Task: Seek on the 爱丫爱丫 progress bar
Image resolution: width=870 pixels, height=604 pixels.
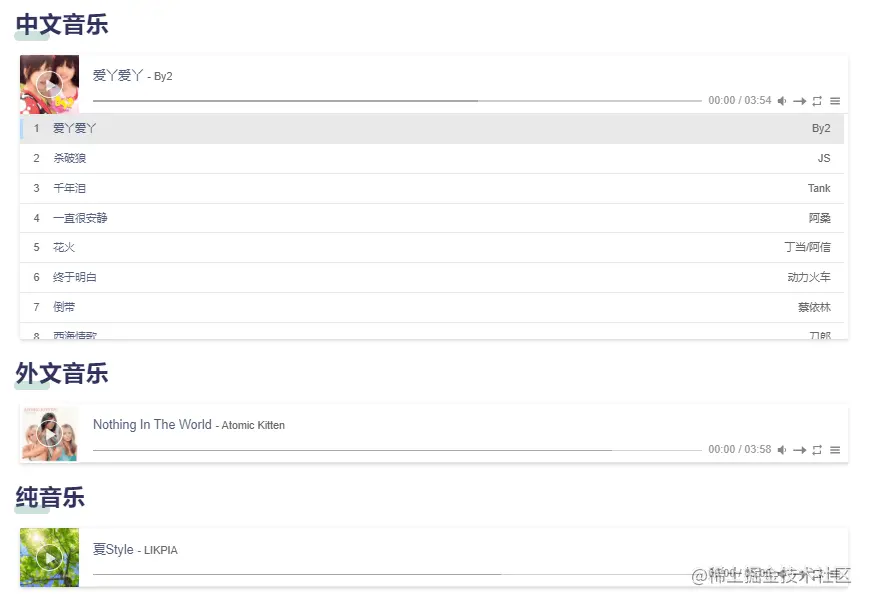Action: (x=397, y=101)
